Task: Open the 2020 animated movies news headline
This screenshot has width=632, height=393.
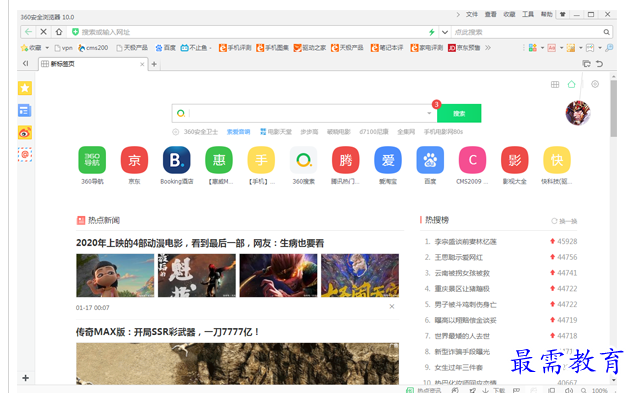Action: (200, 243)
